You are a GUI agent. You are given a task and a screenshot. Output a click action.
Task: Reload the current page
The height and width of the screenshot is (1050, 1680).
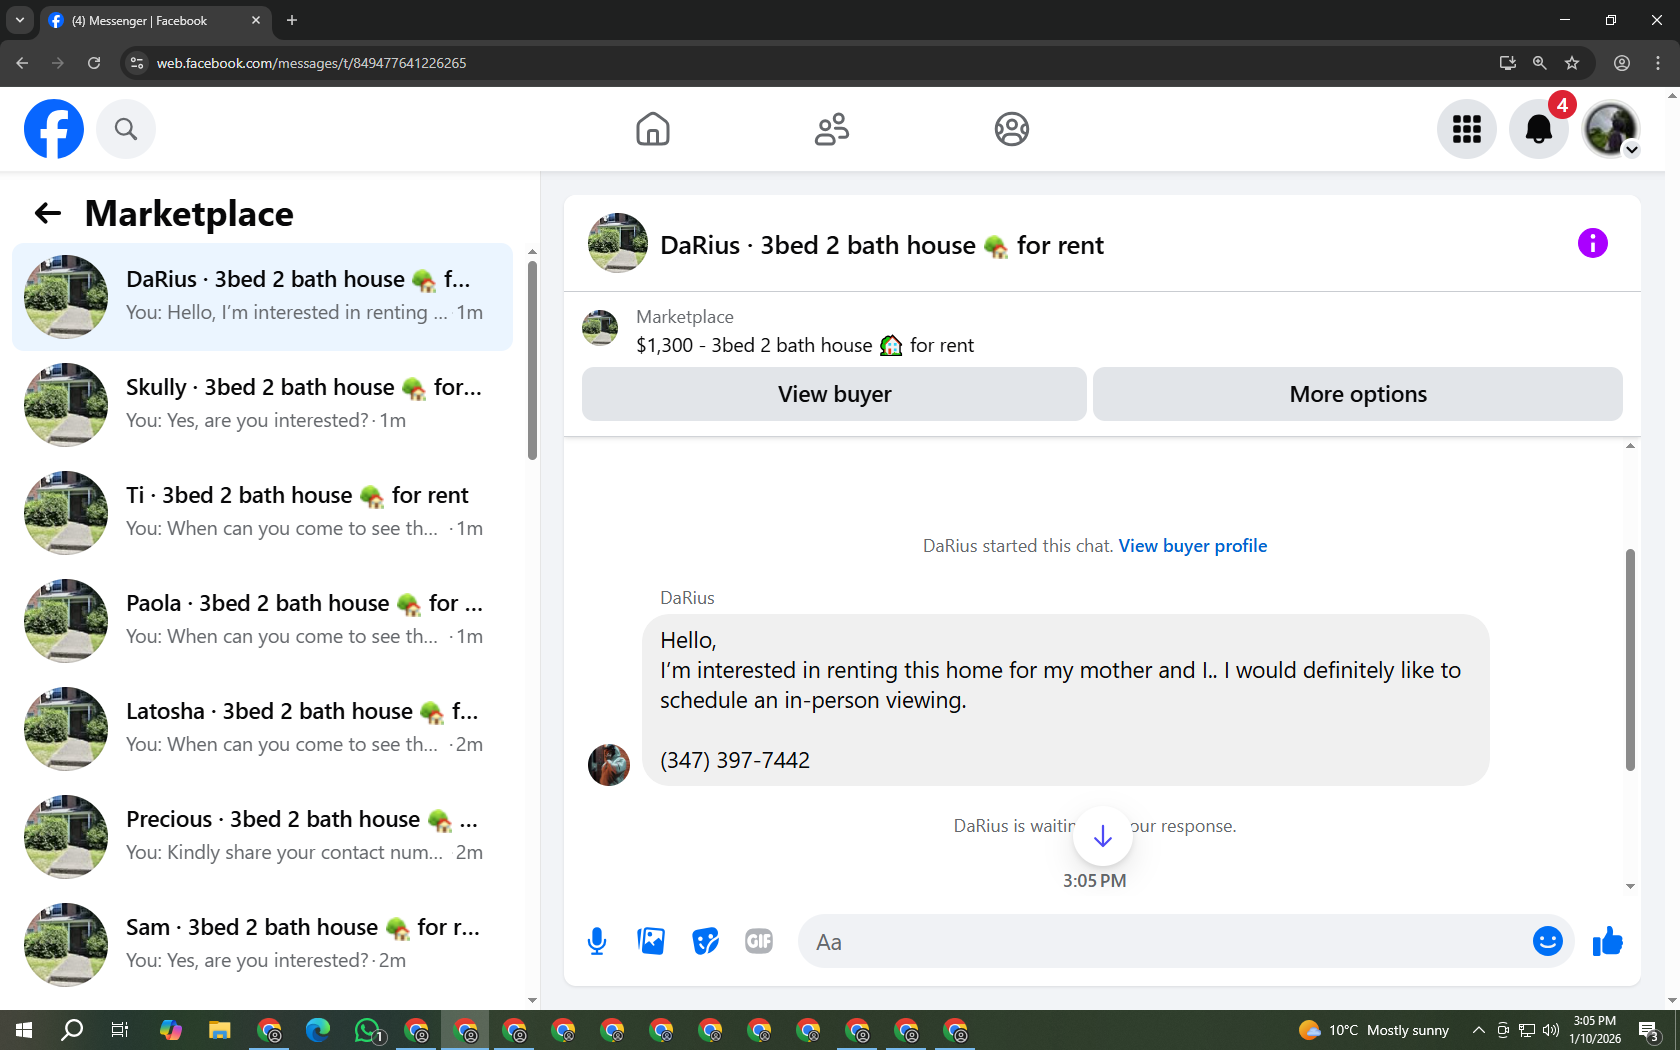[94, 63]
